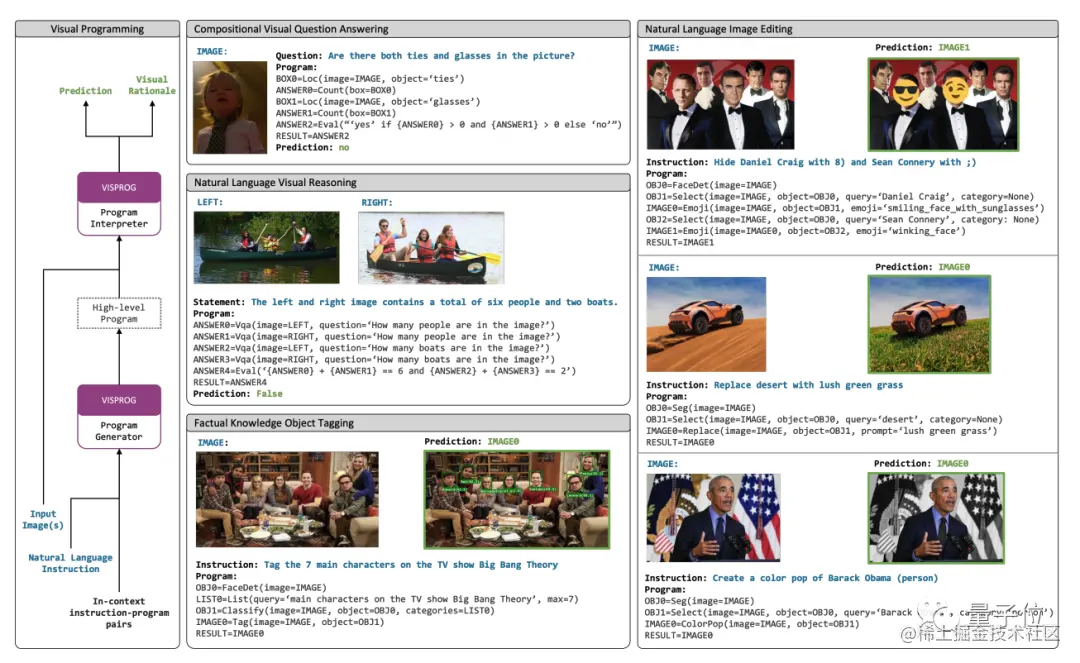The width and height of the screenshot is (1080, 663).
Task: Open the Big Bang Theory input image
Action: point(287,499)
